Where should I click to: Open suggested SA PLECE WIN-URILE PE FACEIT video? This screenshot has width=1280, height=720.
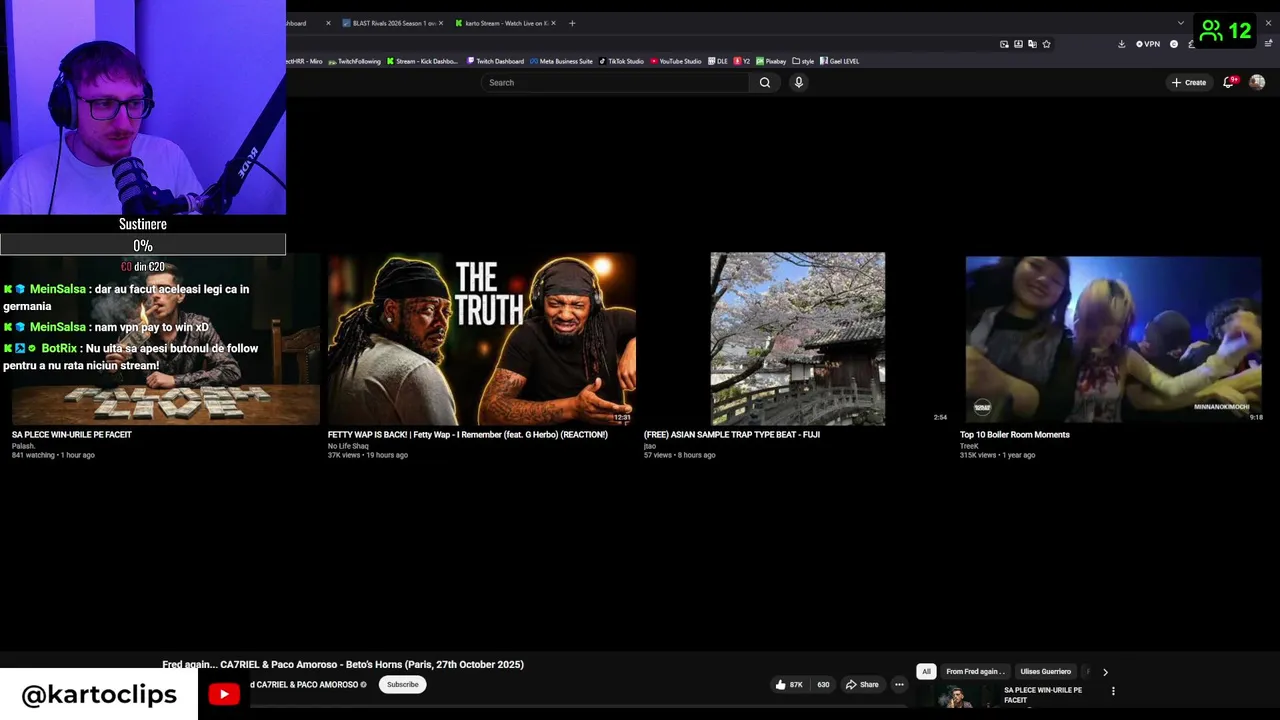pyautogui.click(x=1042, y=695)
